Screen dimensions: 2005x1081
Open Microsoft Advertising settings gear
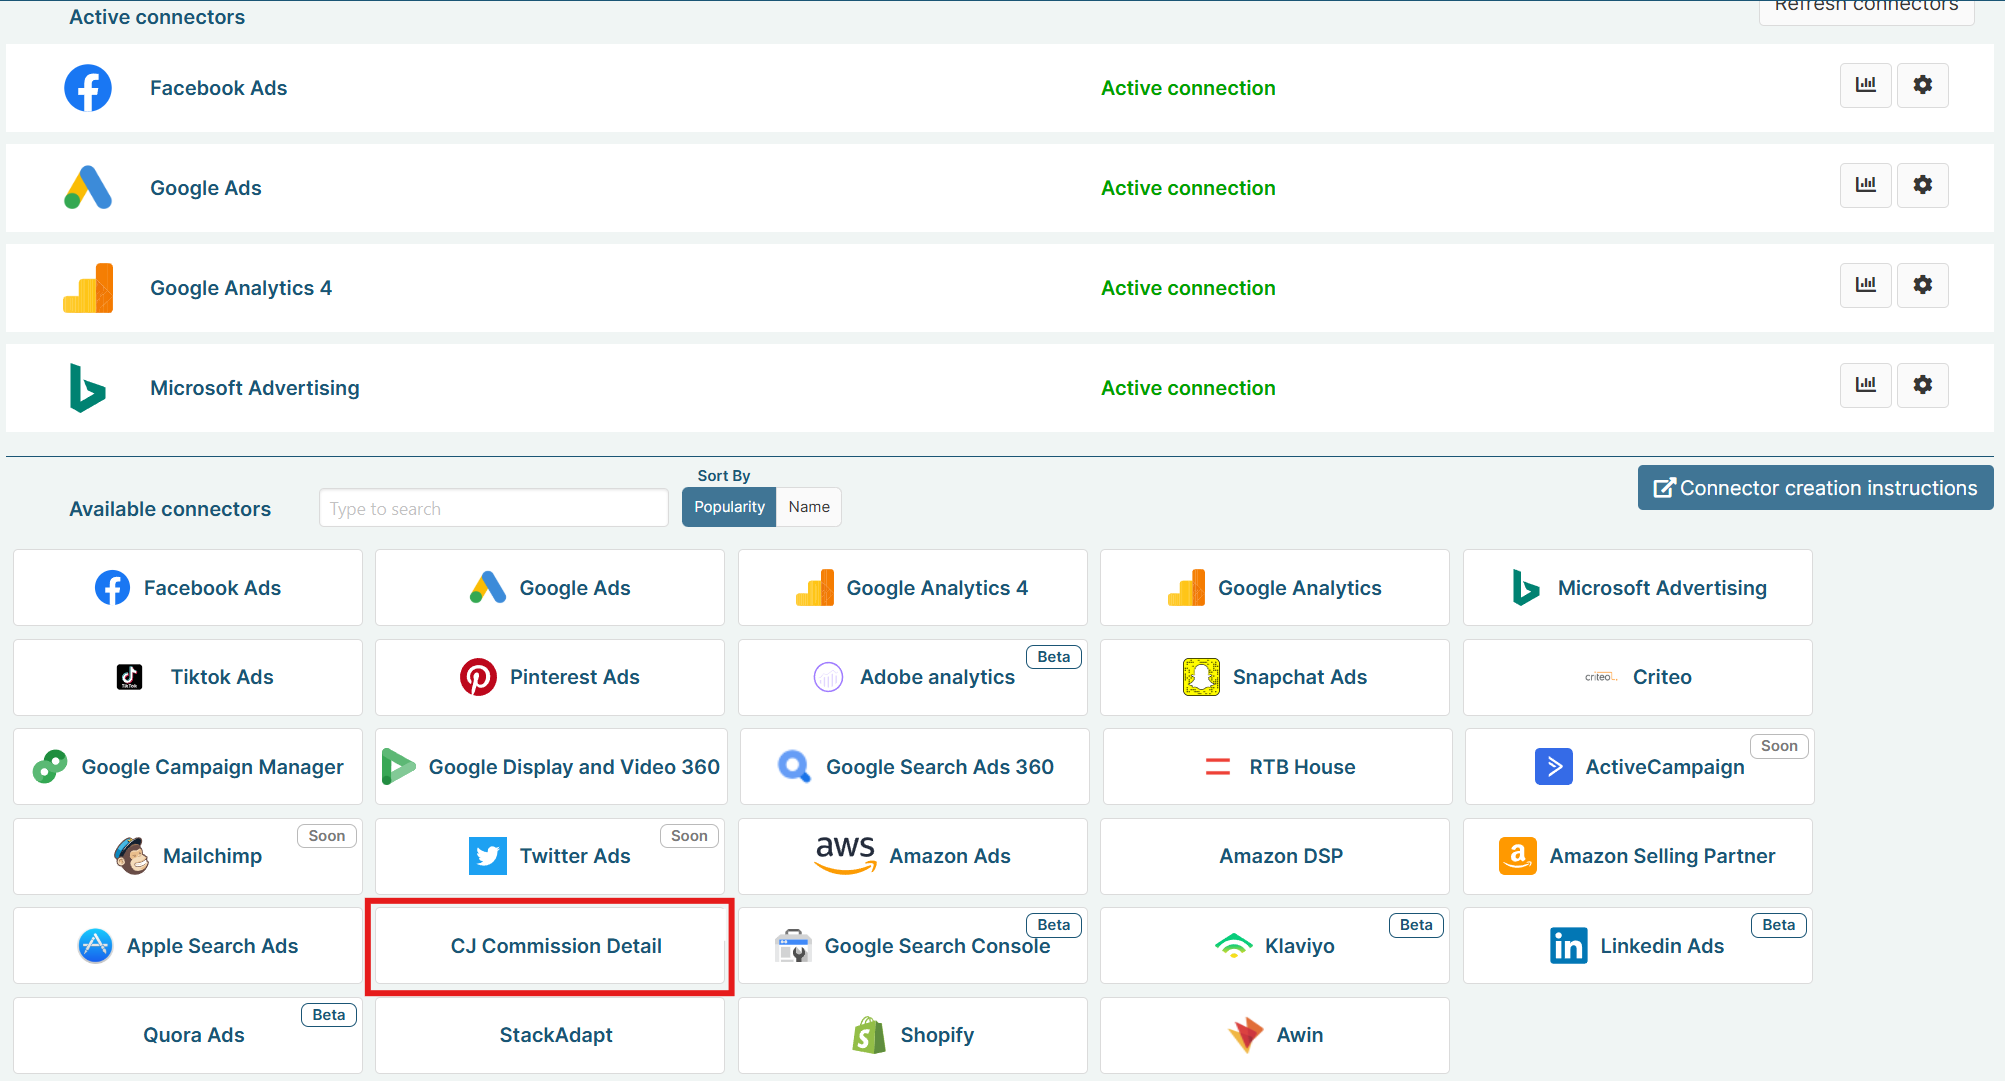tap(1922, 385)
